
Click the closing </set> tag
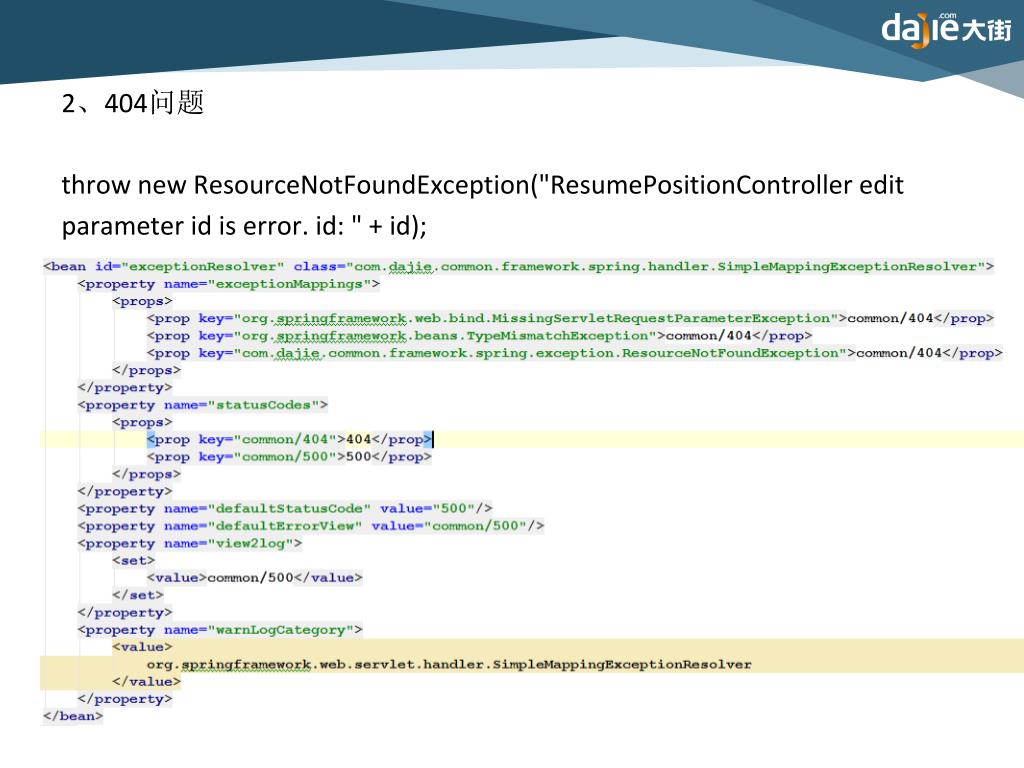click(x=138, y=595)
